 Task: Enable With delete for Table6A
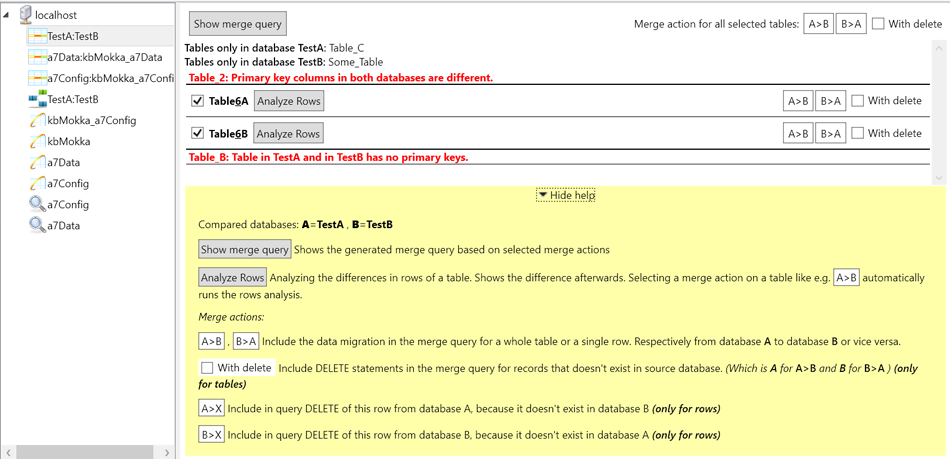click(857, 101)
